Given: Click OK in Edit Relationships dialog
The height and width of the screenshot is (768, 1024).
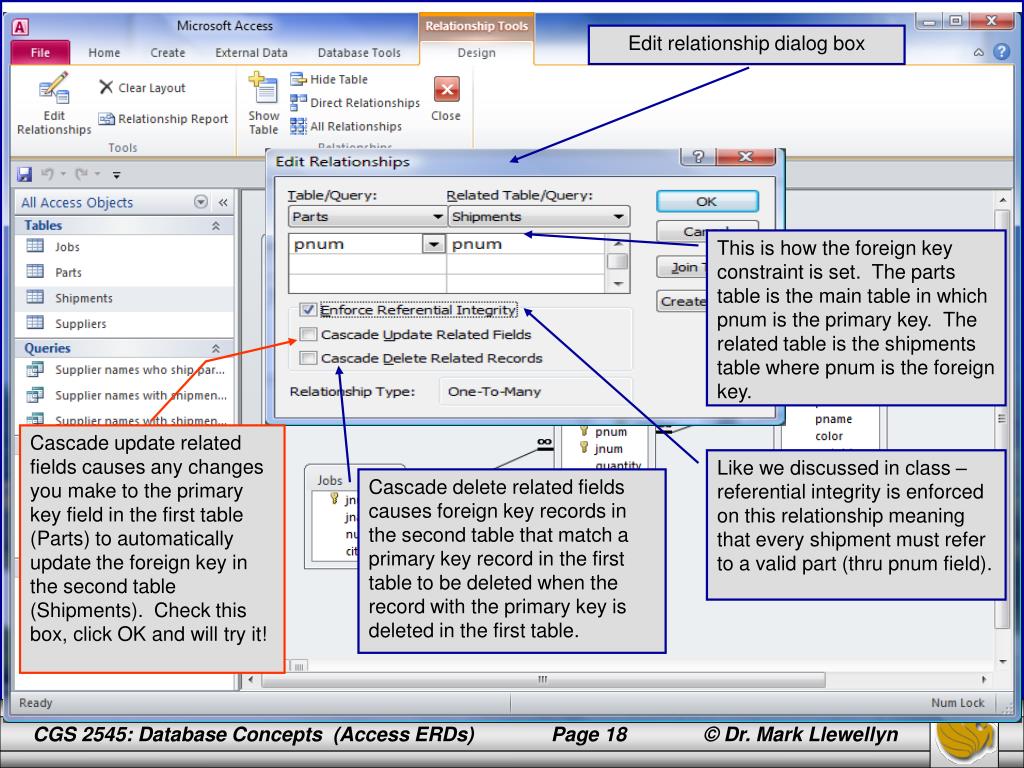Looking at the screenshot, I should [x=707, y=202].
